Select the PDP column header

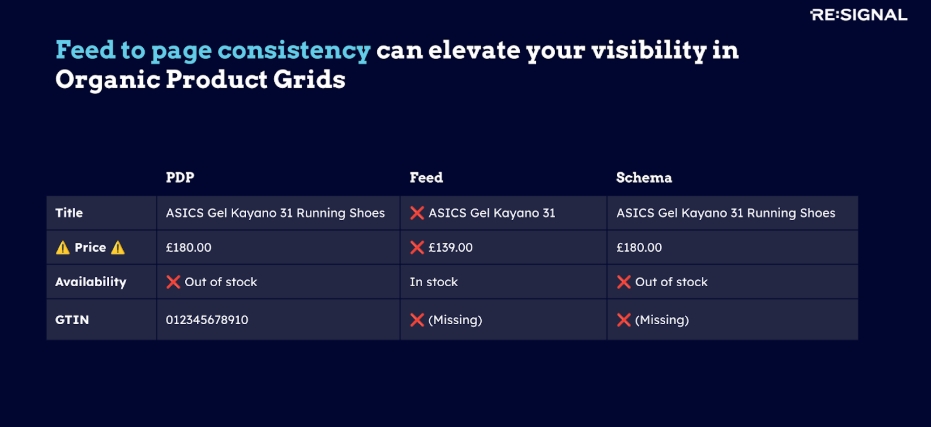(x=180, y=178)
